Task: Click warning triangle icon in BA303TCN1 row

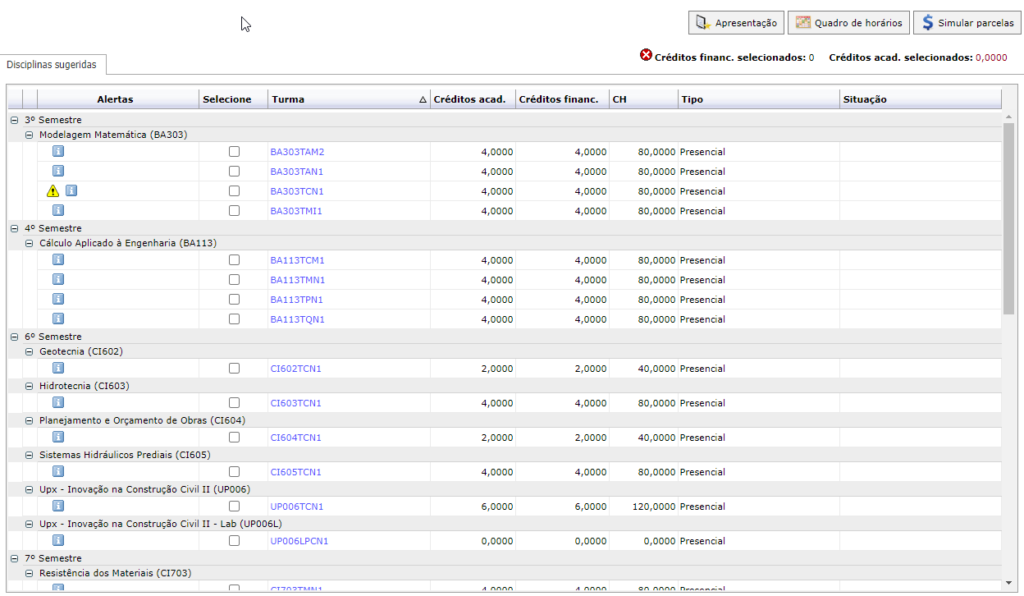Action: pos(53,191)
